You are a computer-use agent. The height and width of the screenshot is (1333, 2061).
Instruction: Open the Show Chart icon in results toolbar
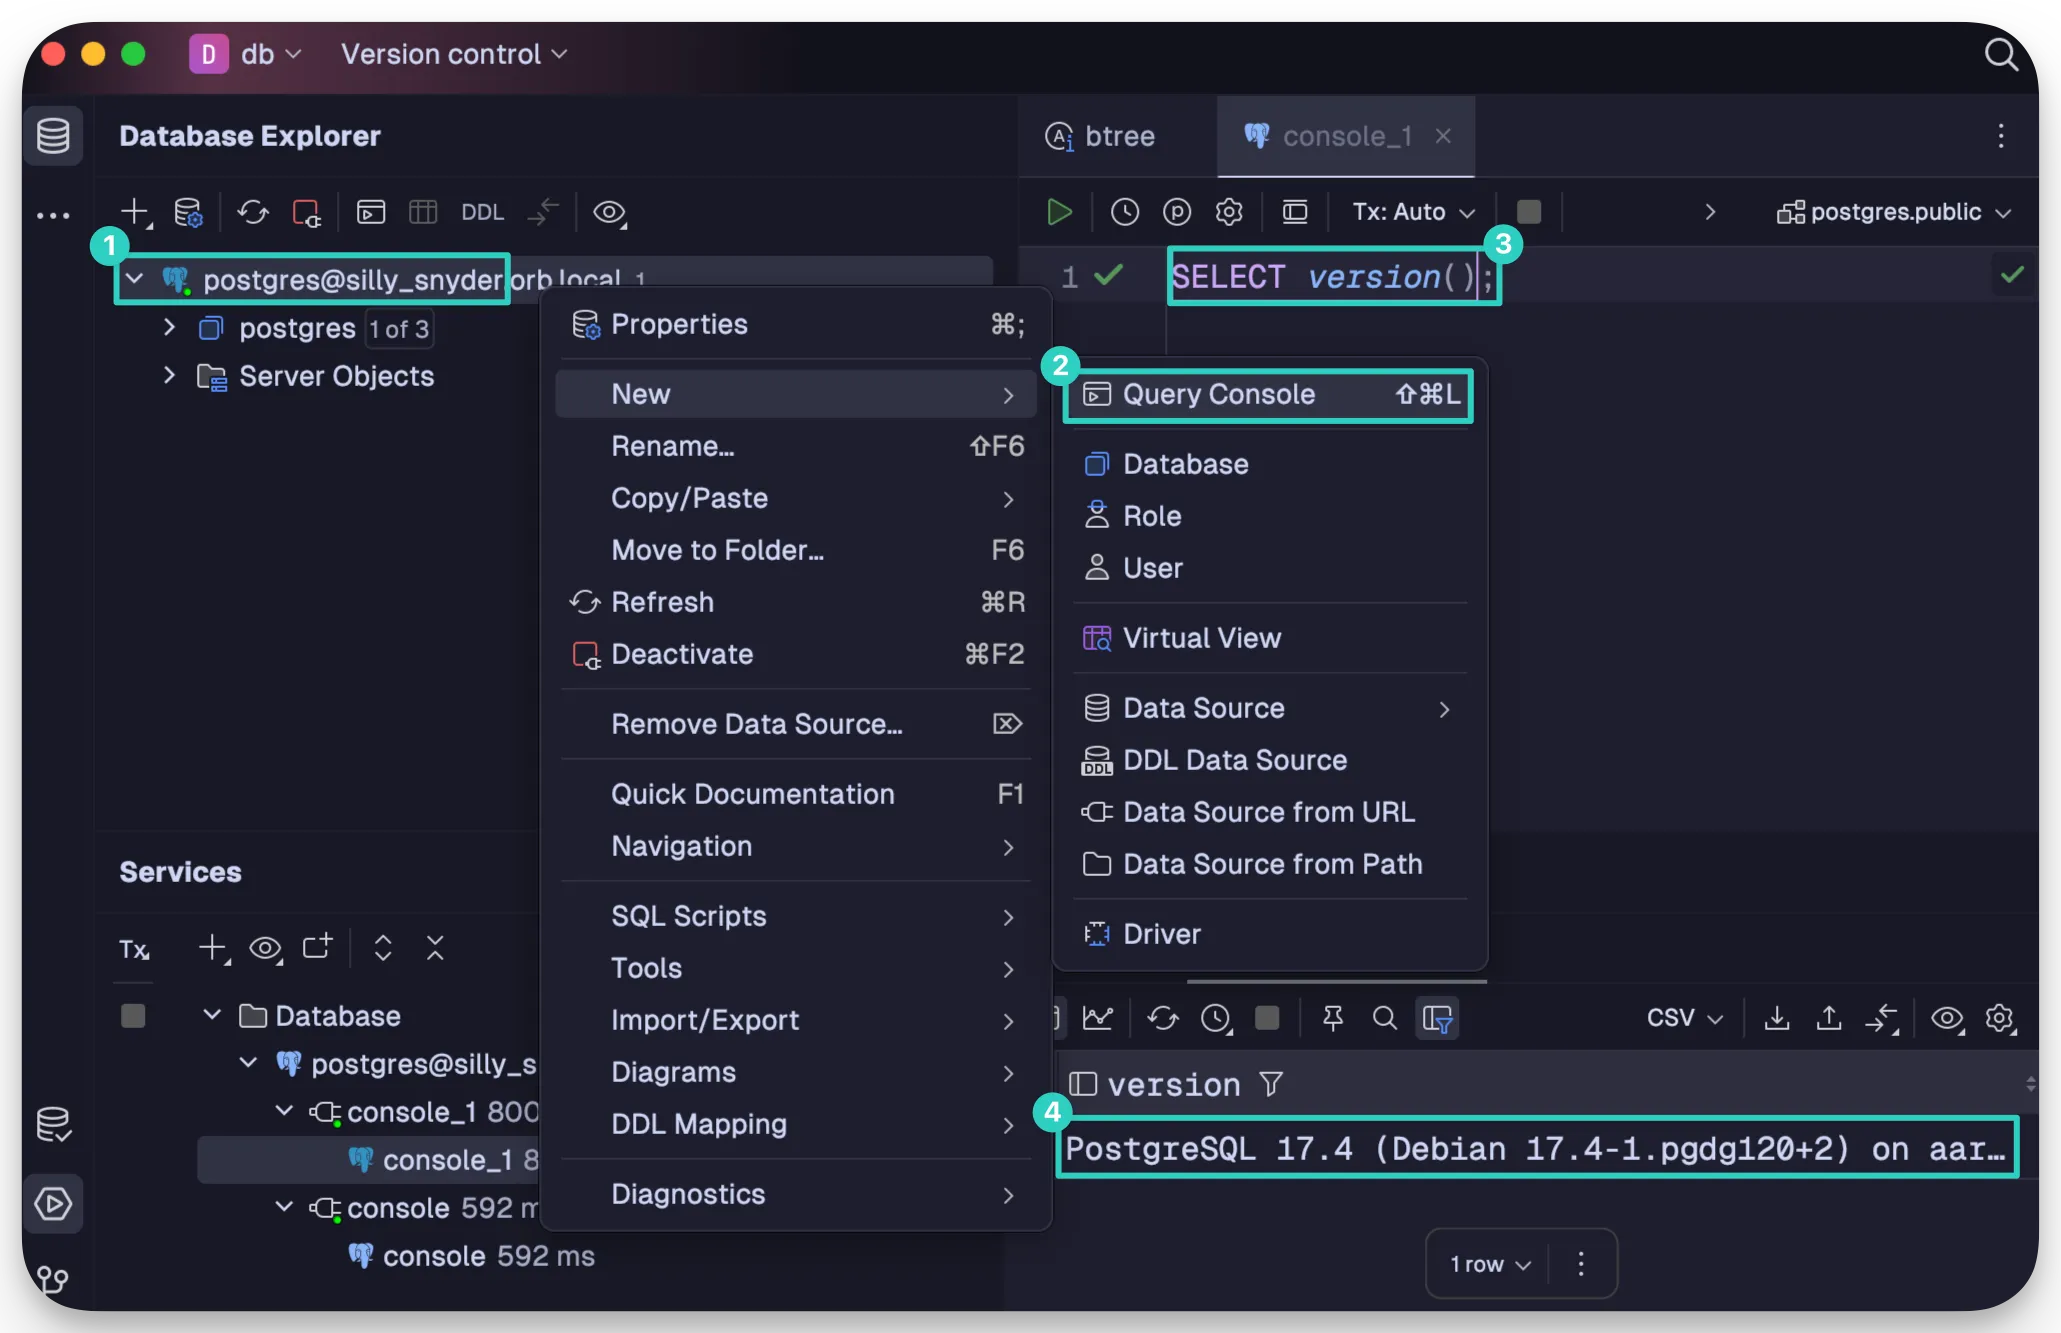click(1097, 1018)
